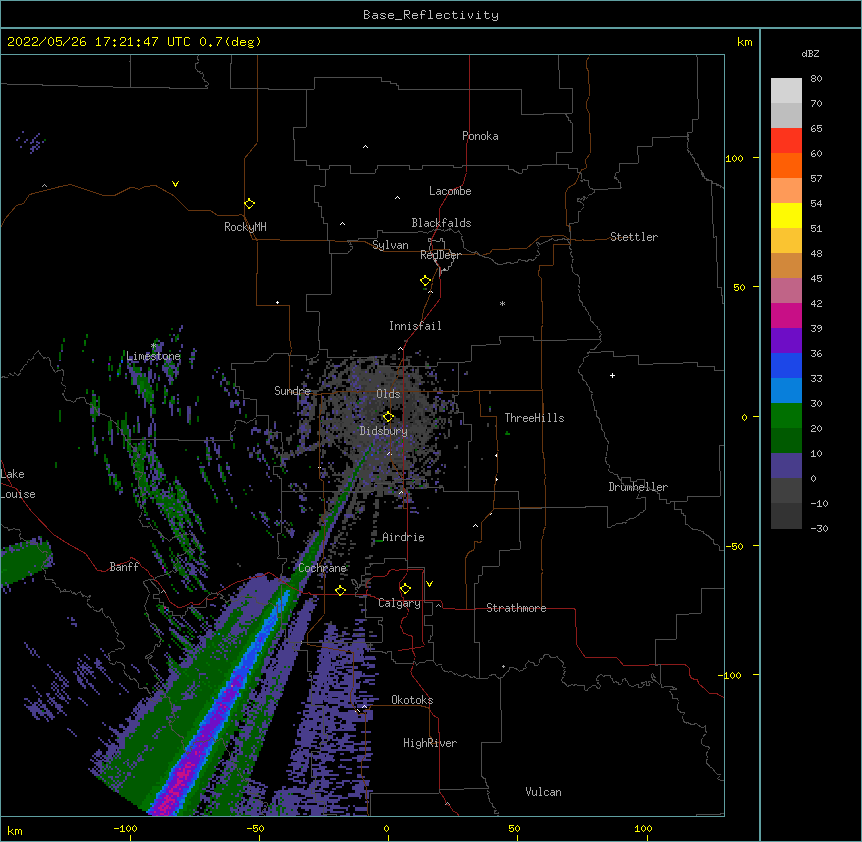This screenshot has height=842, width=862.
Task: Click the 100 tick on the right axis
Action: pyautogui.click(x=734, y=158)
